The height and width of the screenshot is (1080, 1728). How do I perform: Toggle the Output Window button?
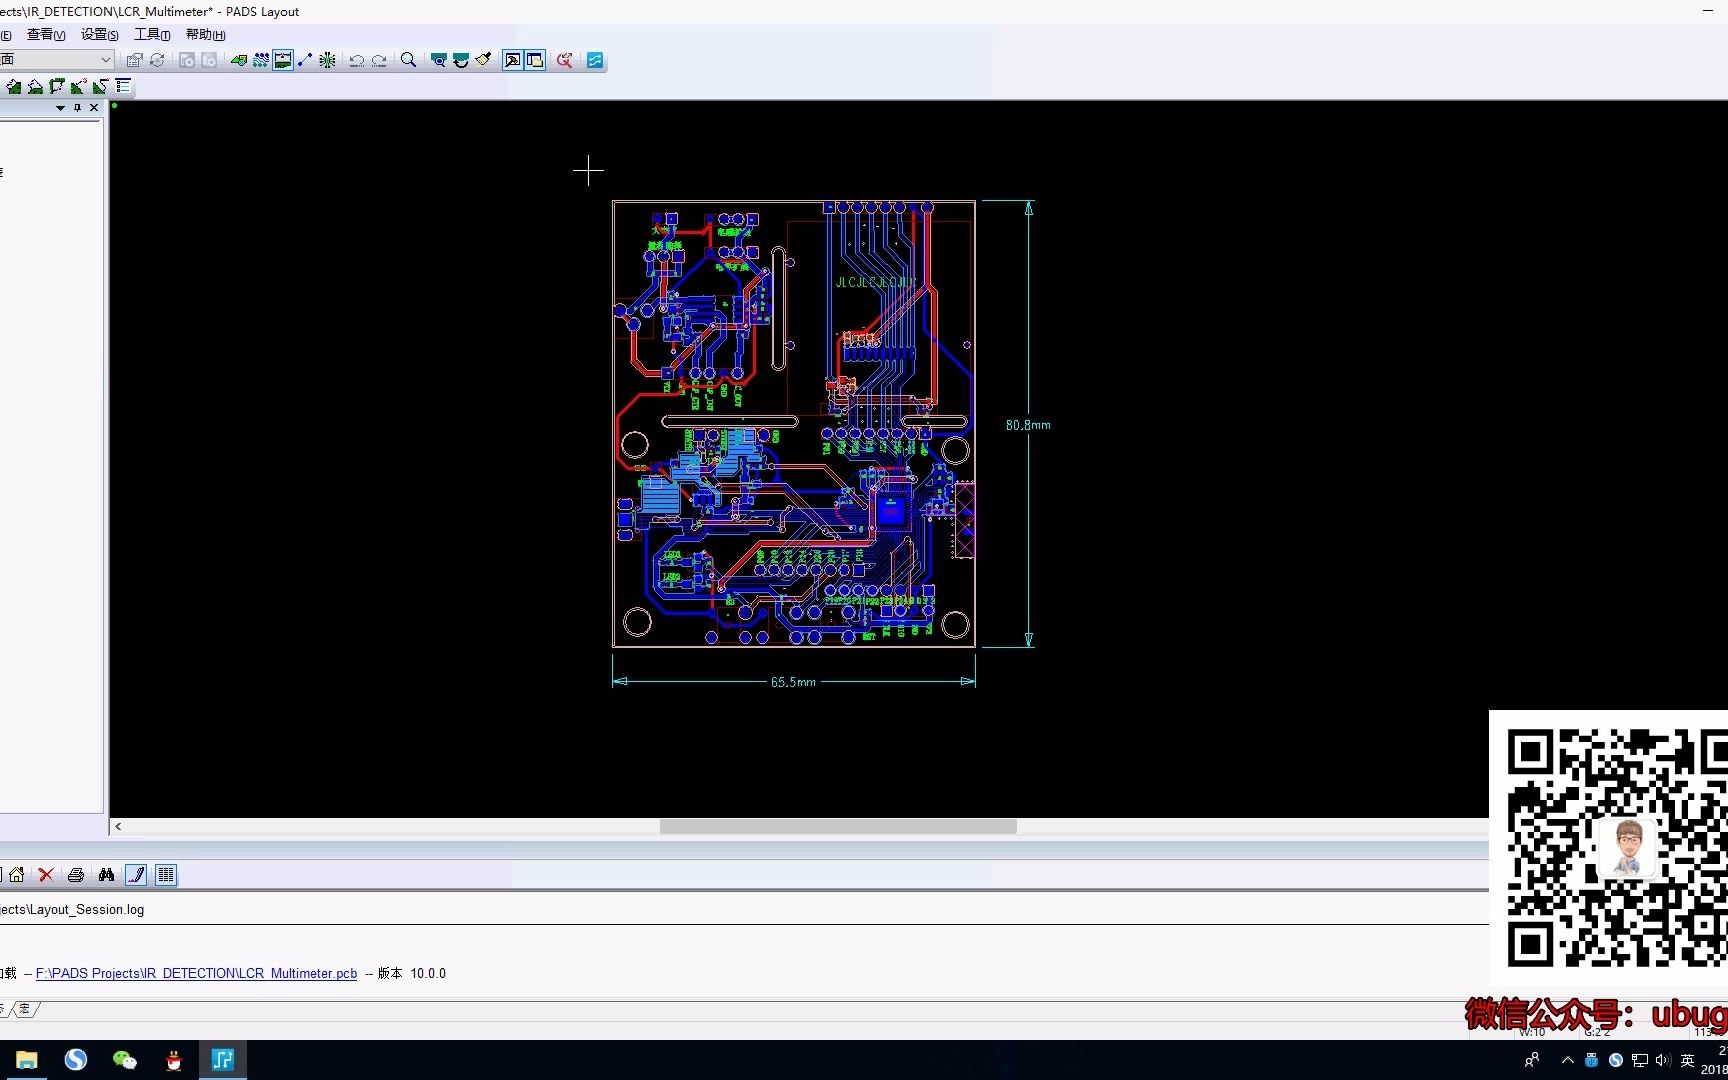[x=512, y=60]
